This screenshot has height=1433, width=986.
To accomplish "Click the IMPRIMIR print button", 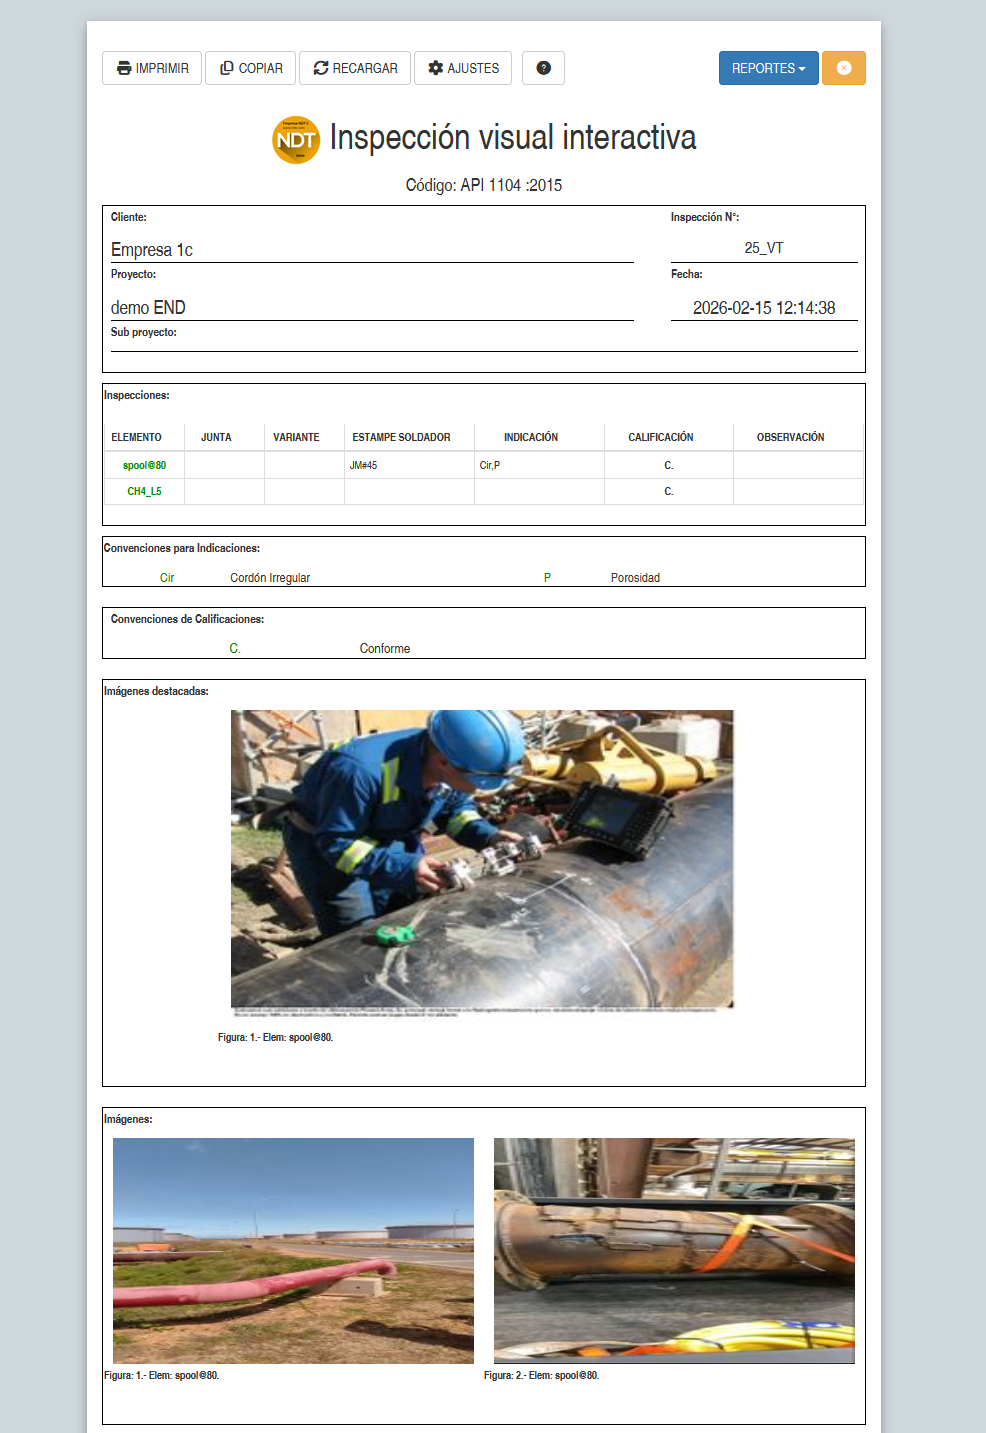I will tap(152, 68).
